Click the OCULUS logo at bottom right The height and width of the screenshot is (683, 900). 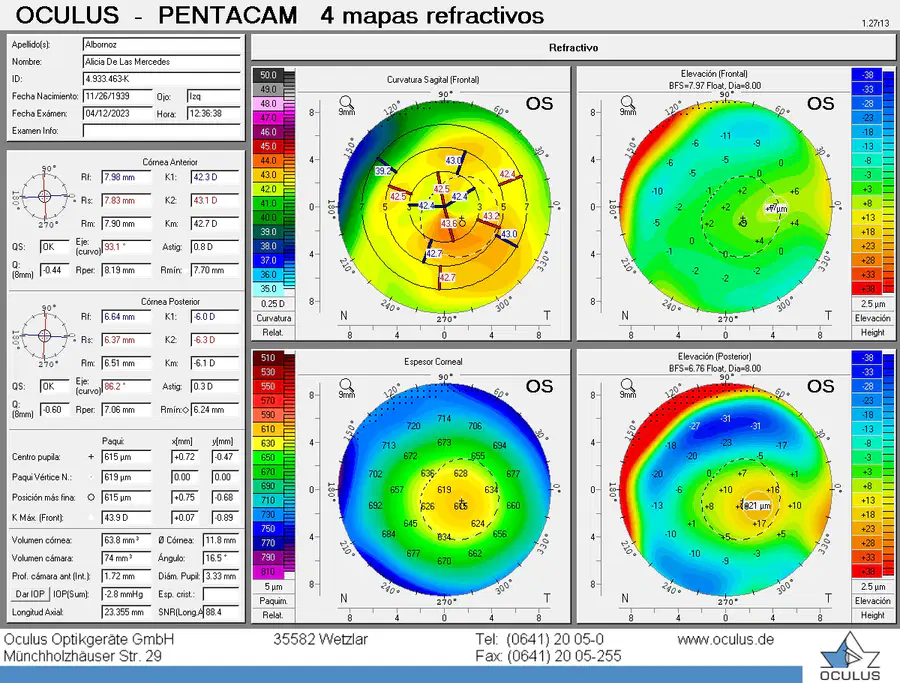tap(849, 657)
